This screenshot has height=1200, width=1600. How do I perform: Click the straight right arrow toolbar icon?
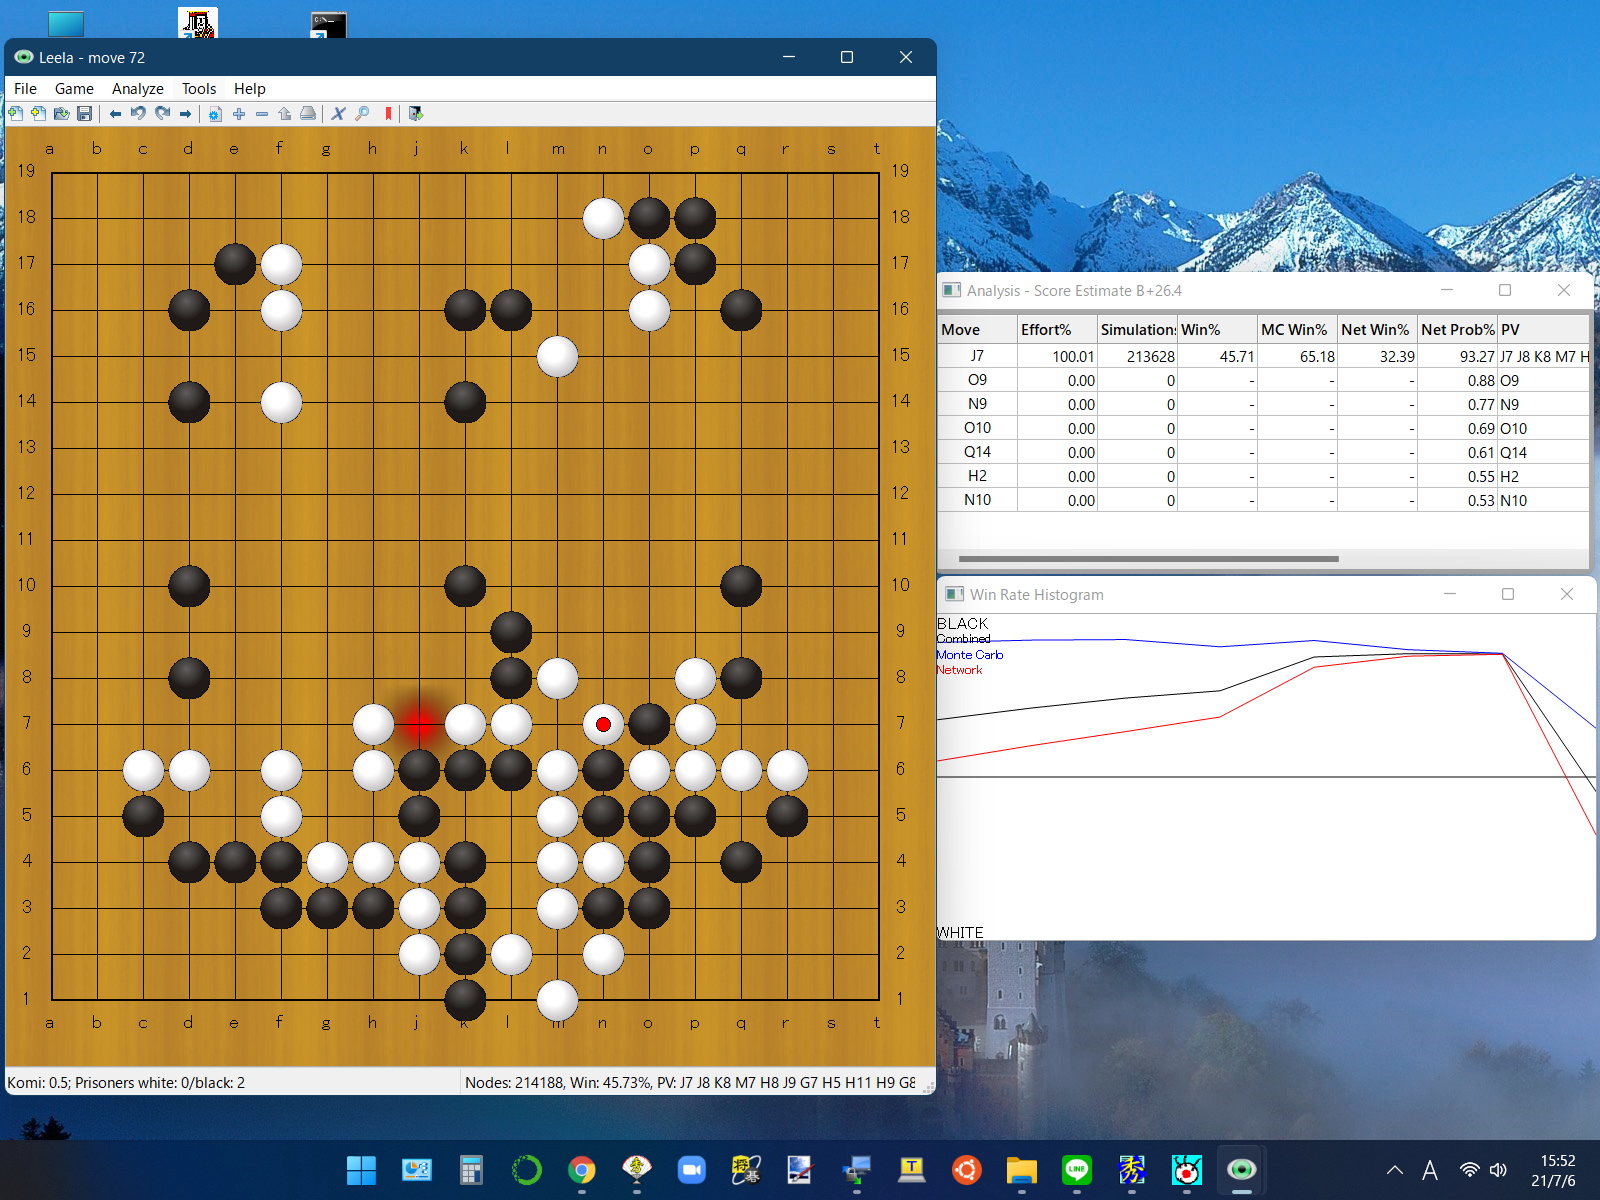(x=185, y=114)
